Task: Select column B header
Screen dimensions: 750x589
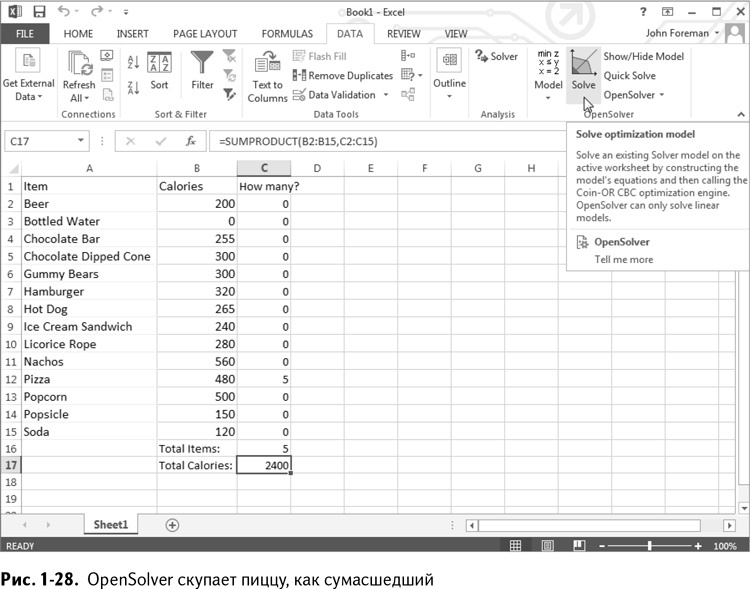Action: tap(197, 168)
